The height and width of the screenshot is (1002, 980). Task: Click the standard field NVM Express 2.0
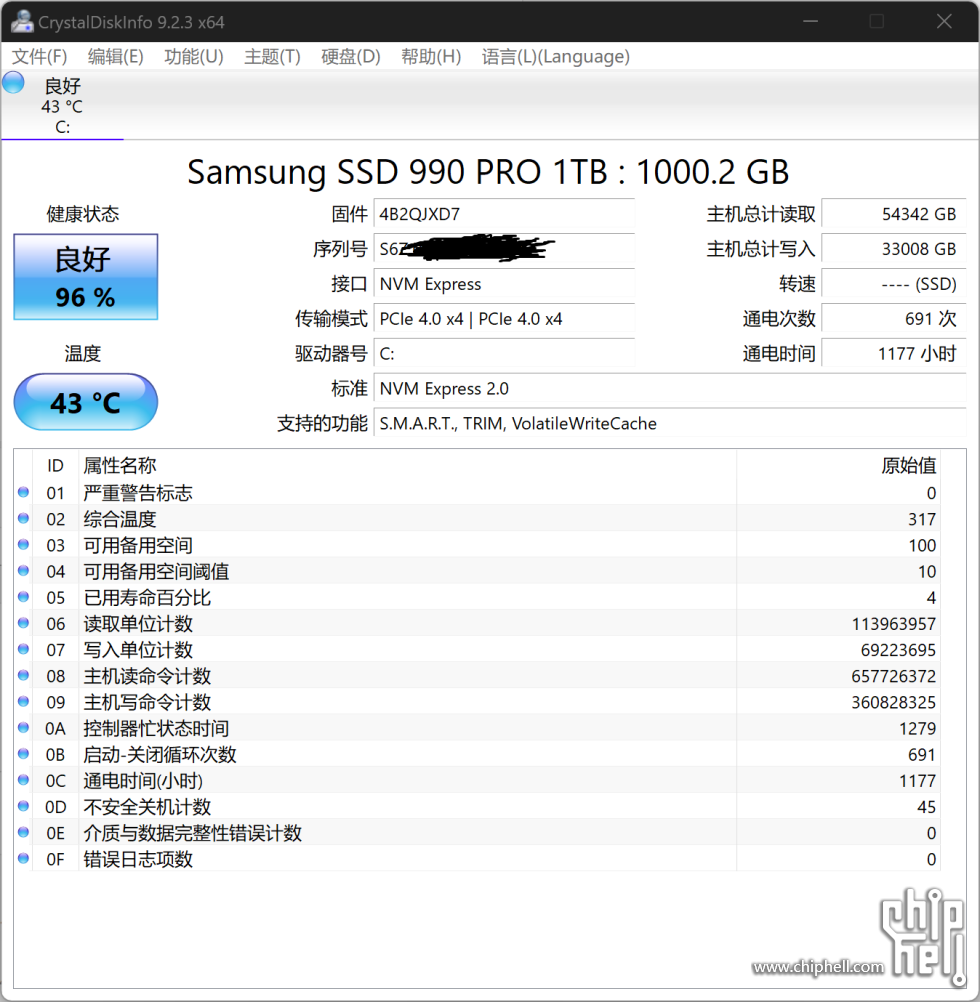[x=670, y=389]
